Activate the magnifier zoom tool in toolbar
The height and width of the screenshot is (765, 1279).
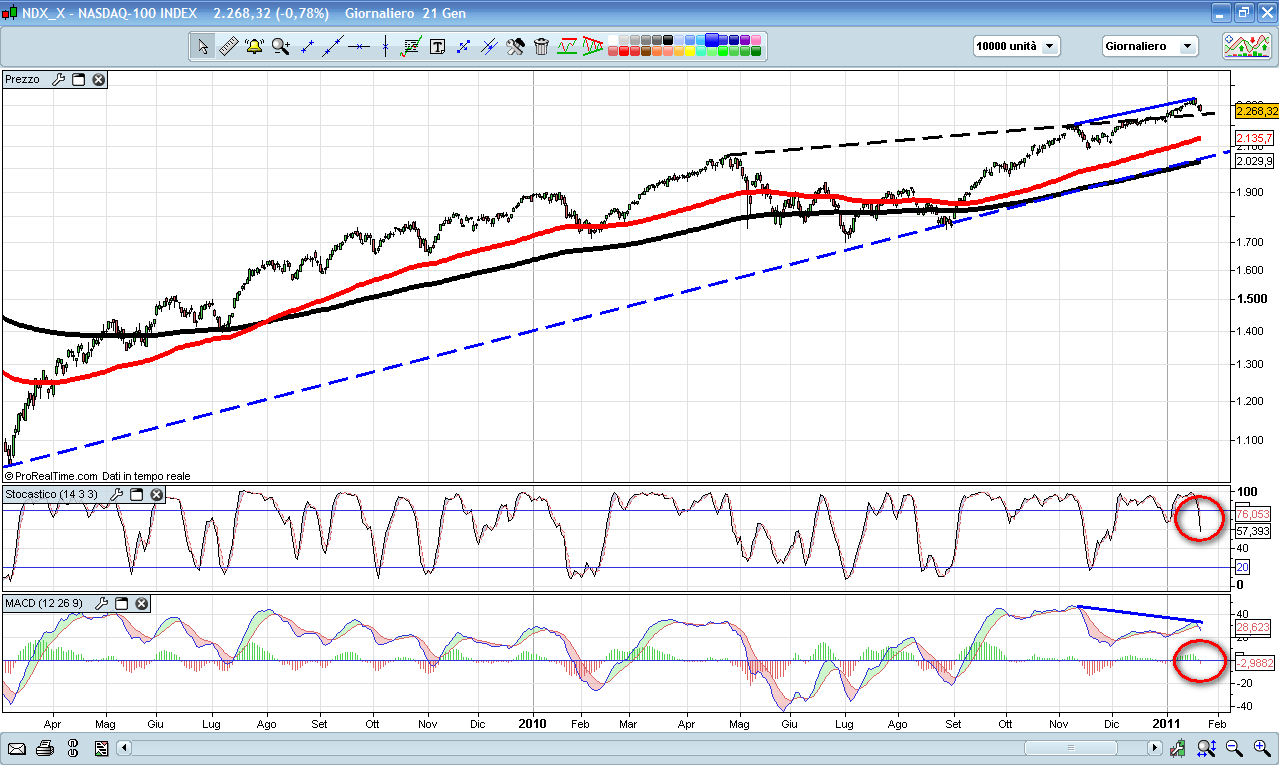(280, 46)
